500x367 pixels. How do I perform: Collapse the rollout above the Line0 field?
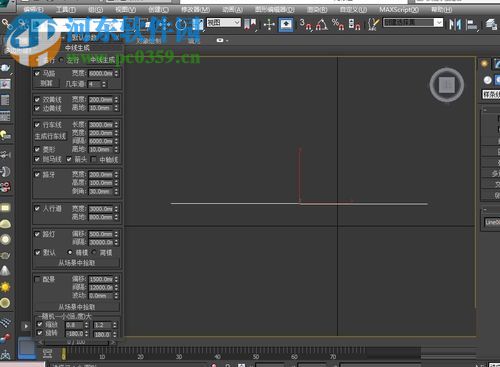click(x=485, y=210)
